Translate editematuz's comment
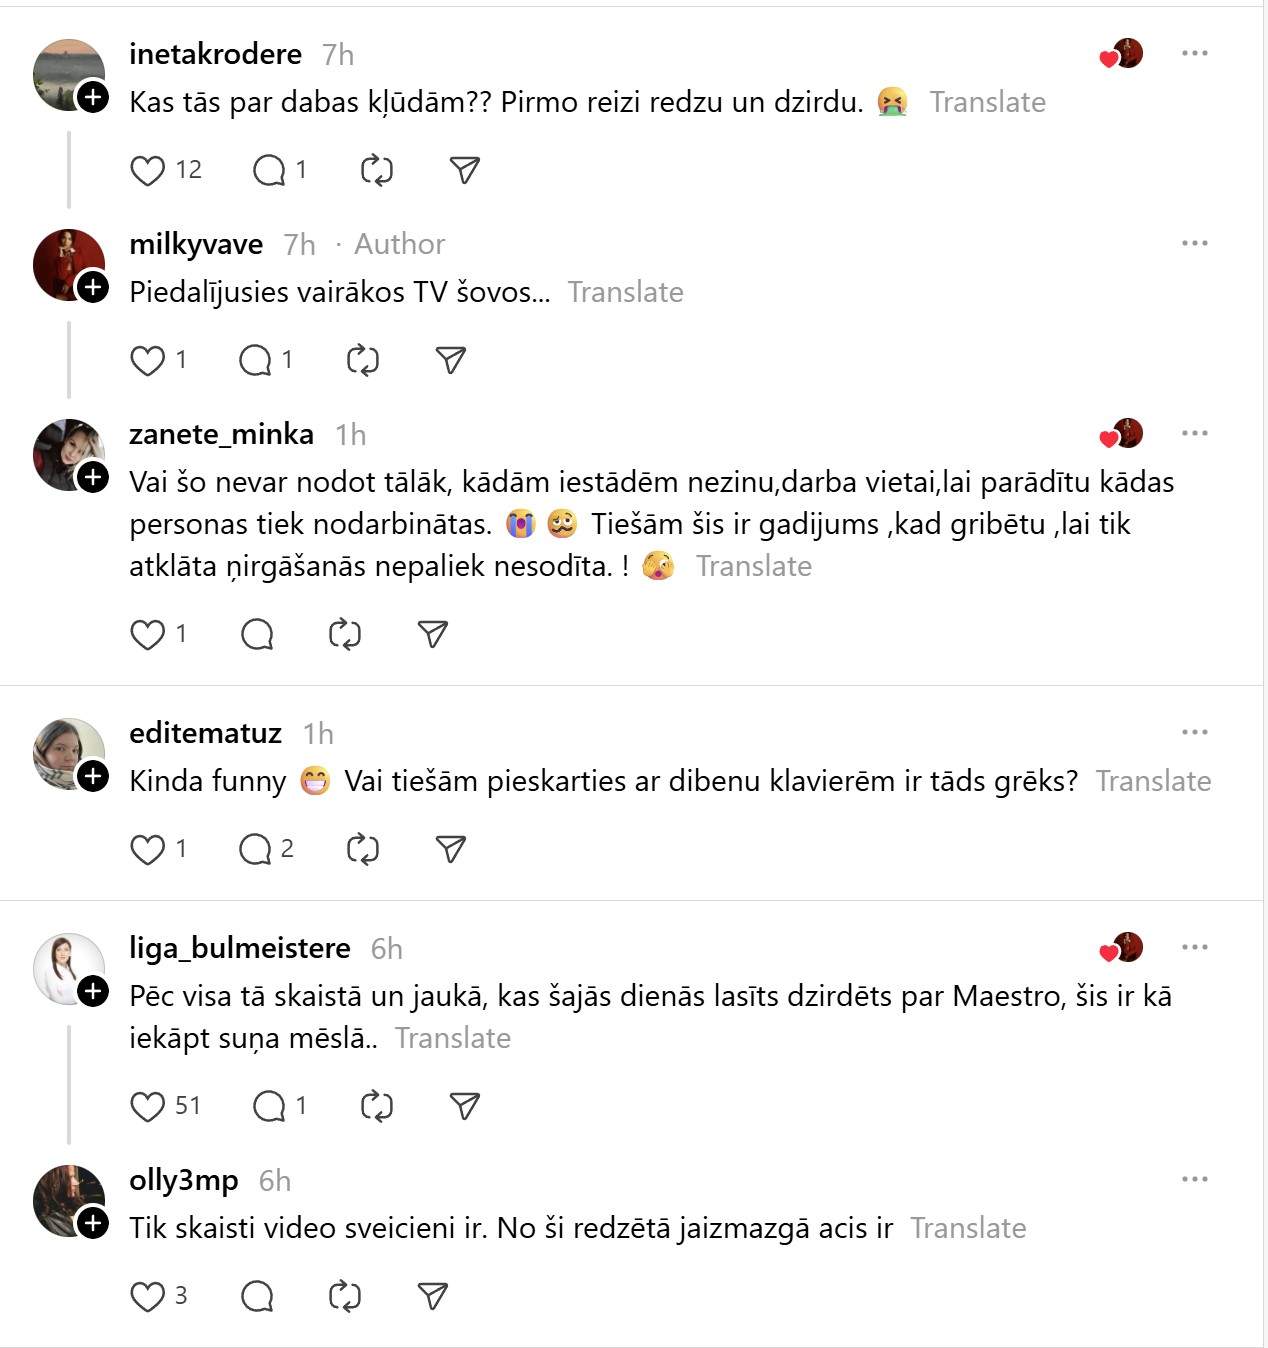This screenshot has width=1268, height=1348. [1153, 781]
